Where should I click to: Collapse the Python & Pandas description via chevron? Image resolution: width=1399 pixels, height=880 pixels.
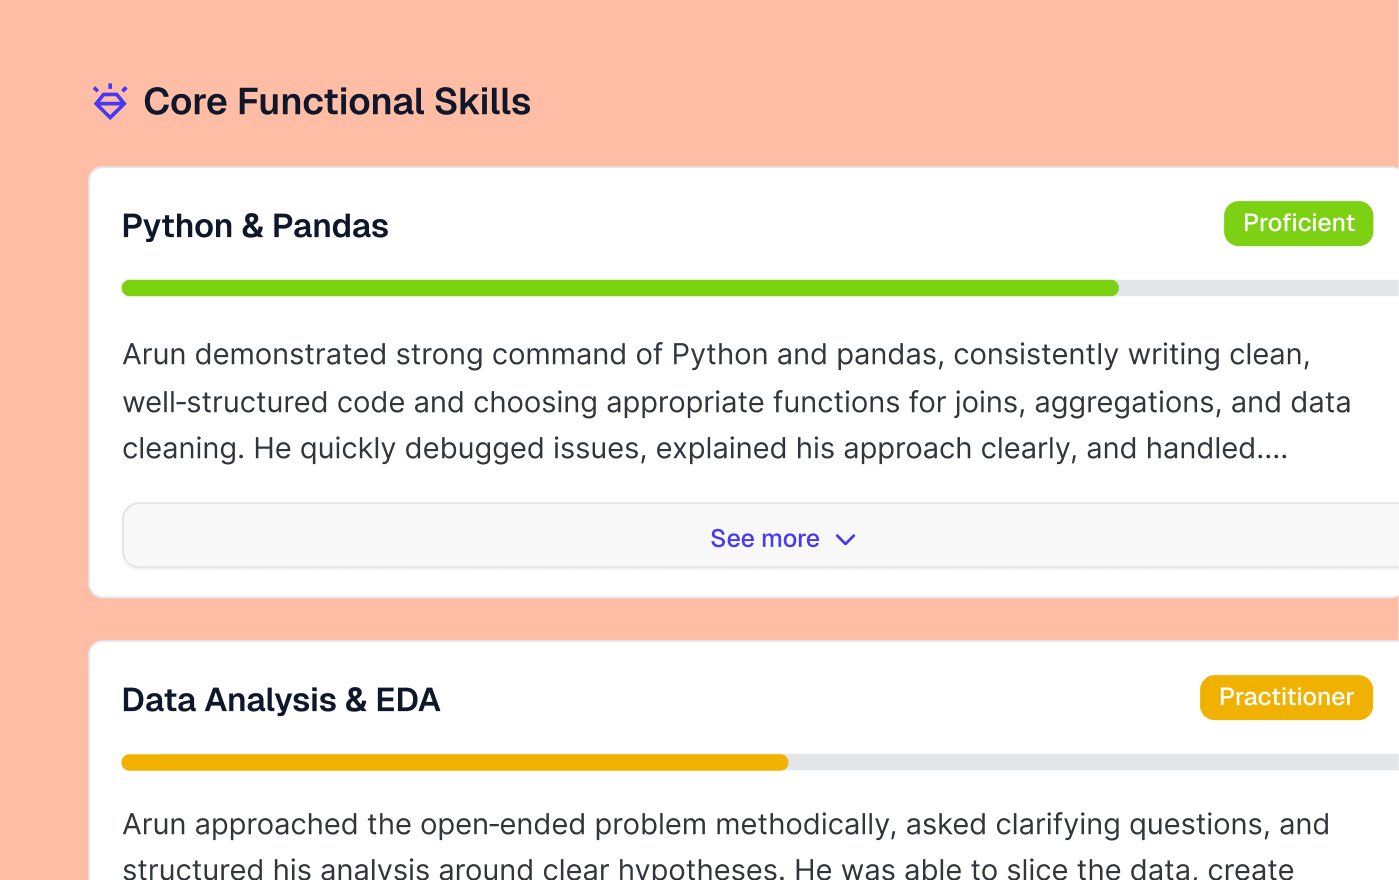pos(845,539)
